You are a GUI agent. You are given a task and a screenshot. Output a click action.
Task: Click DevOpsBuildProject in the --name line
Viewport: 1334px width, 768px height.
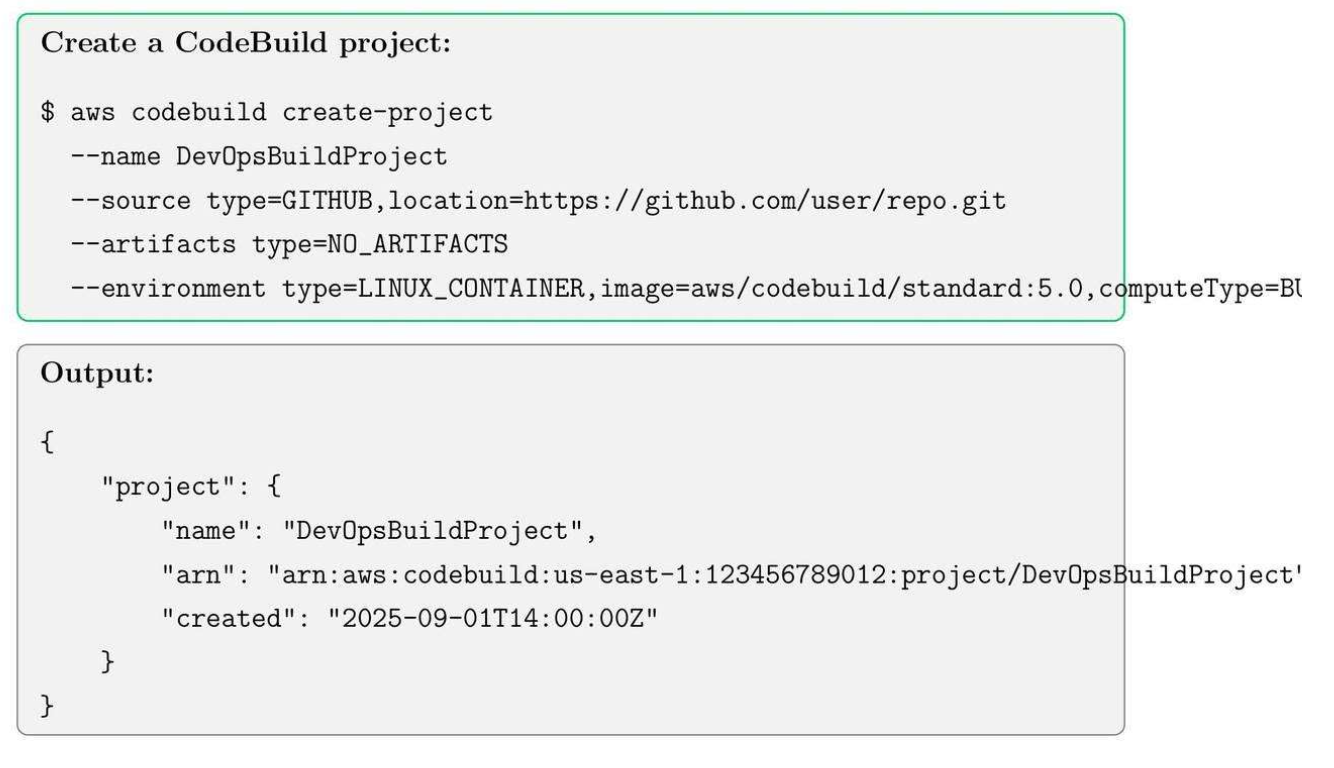[x=312, y=157]
